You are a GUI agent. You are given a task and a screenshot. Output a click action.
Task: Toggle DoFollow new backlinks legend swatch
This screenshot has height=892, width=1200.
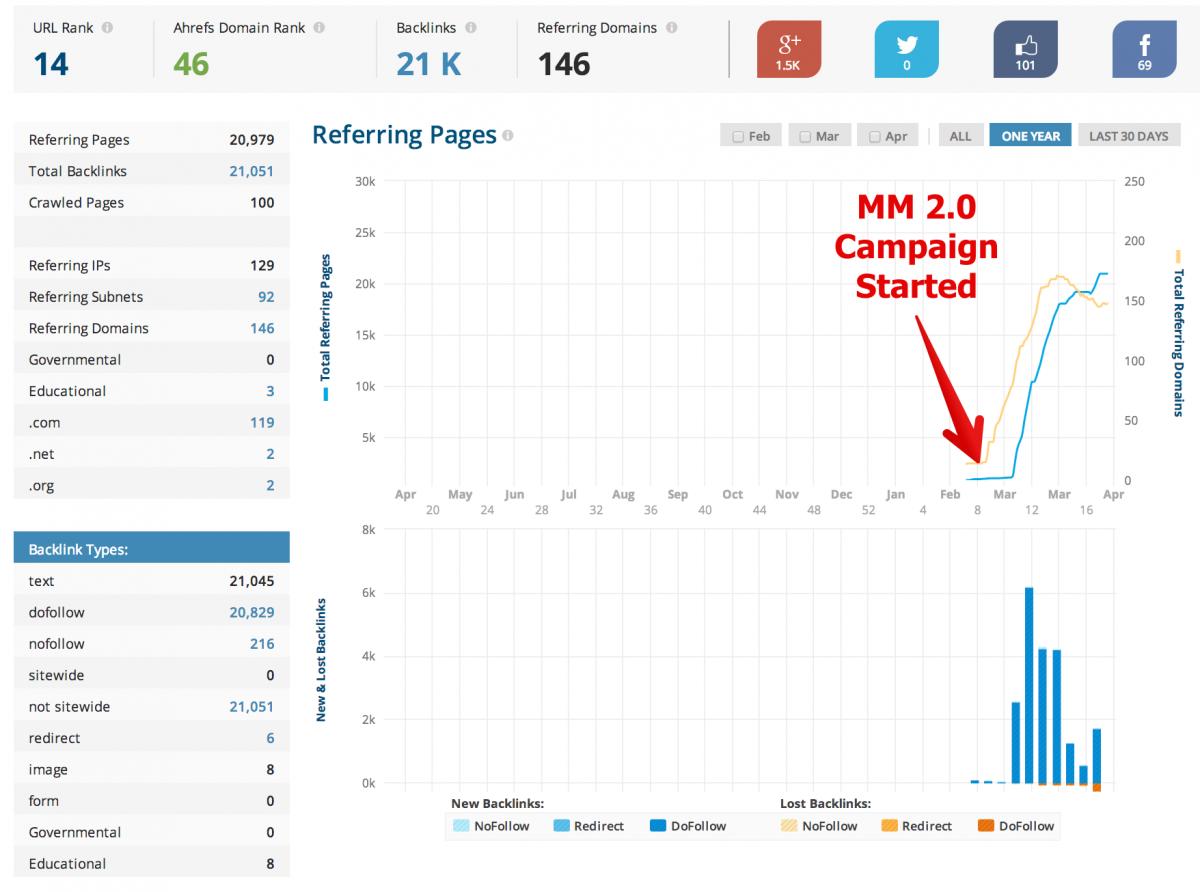658,826
